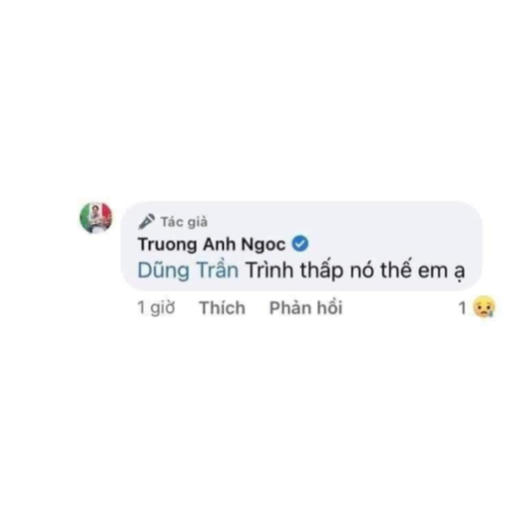Like the comment with 'Thích'
The height and width of the screenshot is (512, 512).
222,307
